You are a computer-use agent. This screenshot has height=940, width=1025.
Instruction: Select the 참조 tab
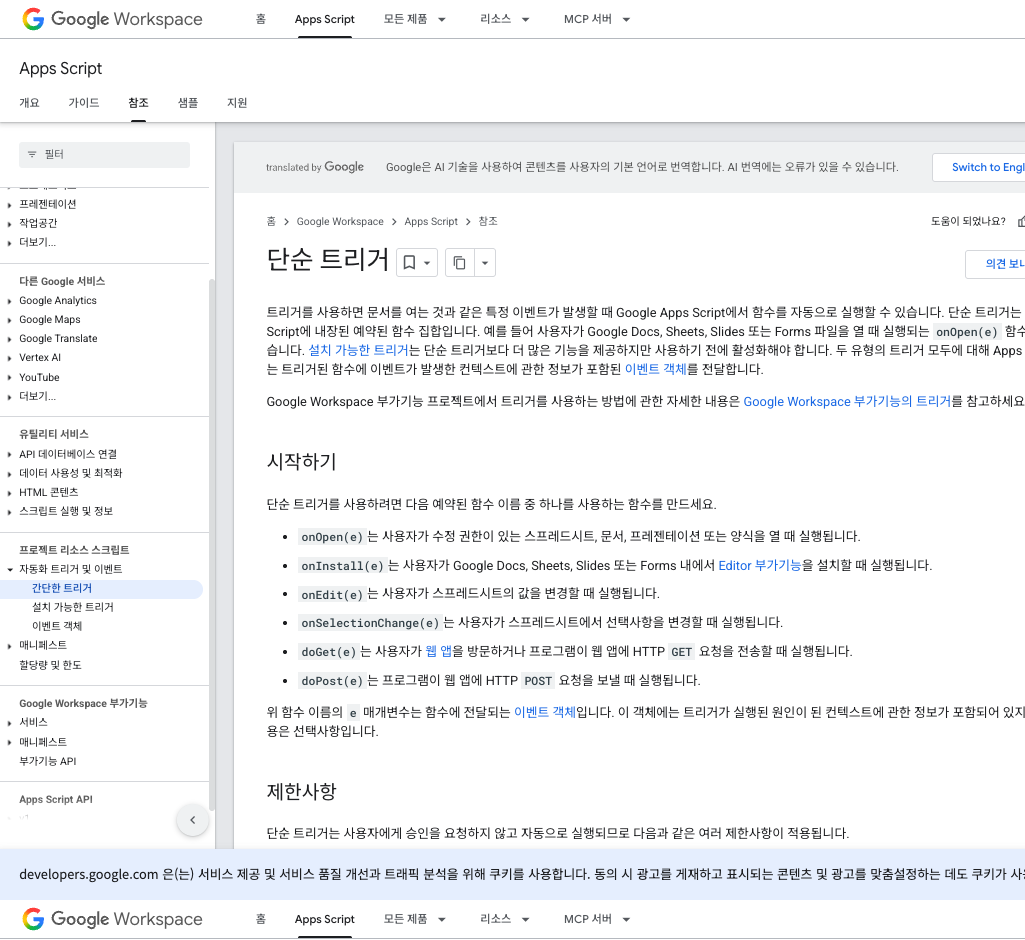coord(139,103)
